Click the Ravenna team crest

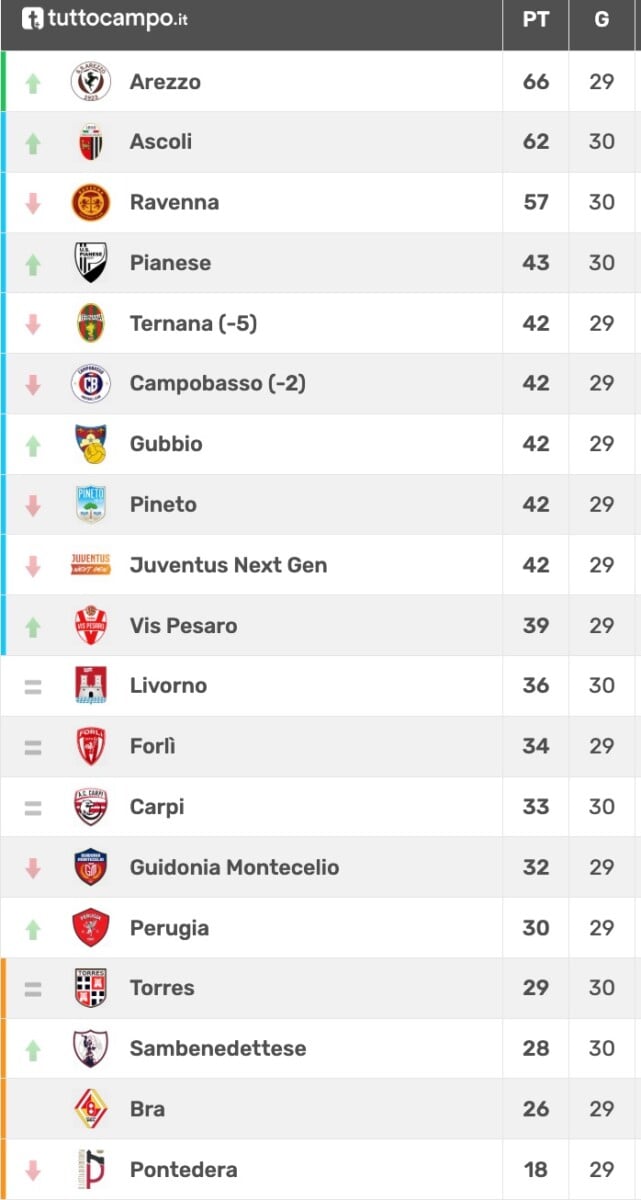coord(91,202)
